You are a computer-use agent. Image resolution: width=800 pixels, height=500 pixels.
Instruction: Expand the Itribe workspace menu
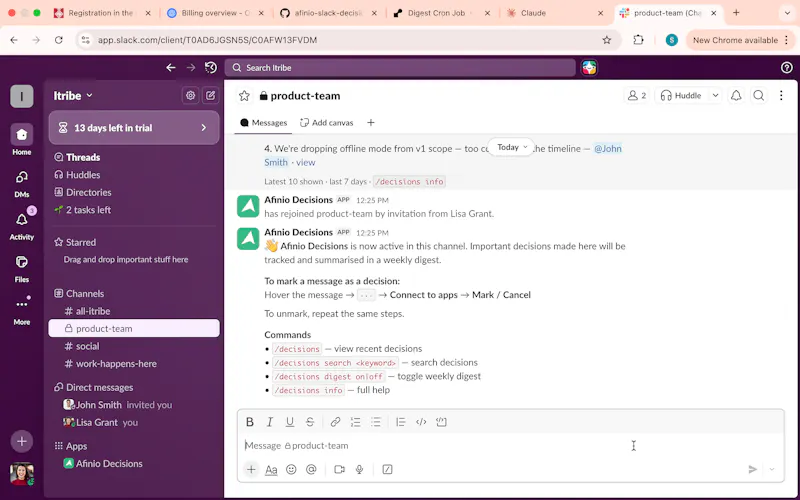(73, 95)
